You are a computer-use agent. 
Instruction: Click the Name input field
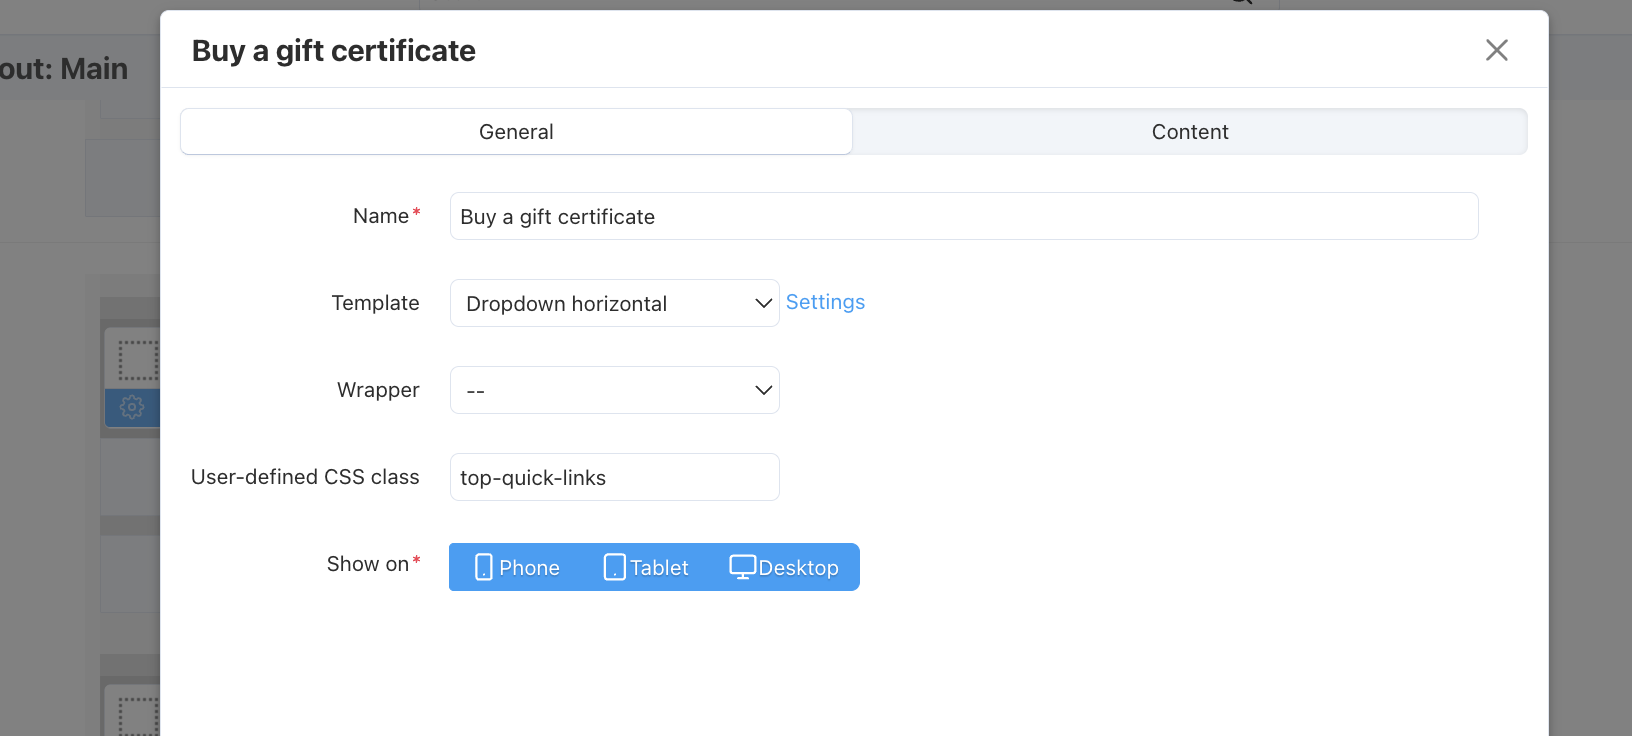[x=964, y=216]
